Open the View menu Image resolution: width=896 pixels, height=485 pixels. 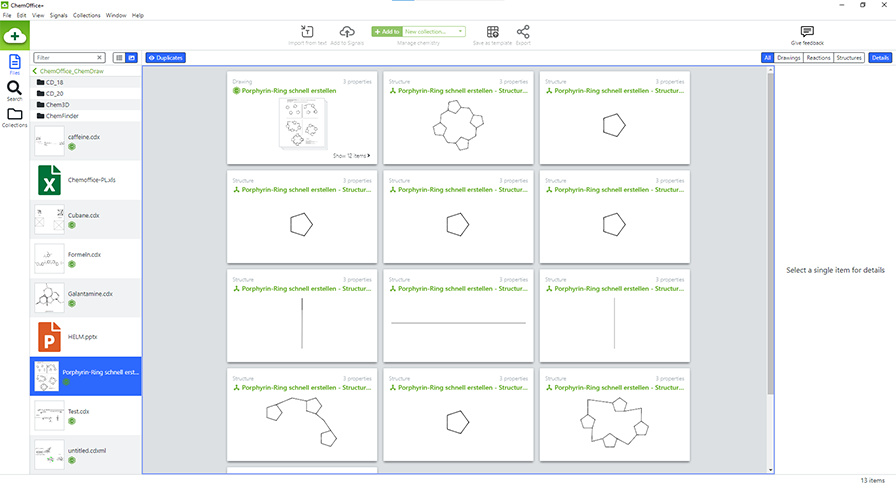38,15
